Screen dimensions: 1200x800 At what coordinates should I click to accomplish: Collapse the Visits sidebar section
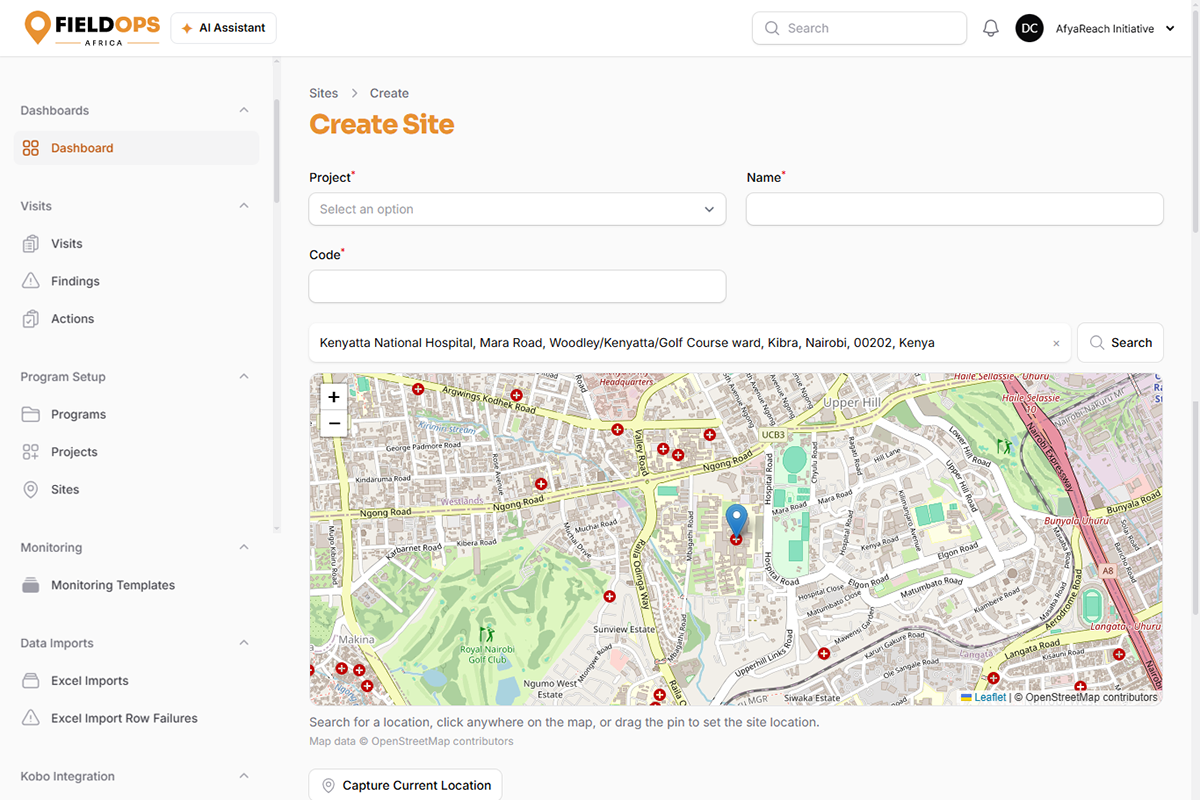pyautogui.click(x=244, y=206)
